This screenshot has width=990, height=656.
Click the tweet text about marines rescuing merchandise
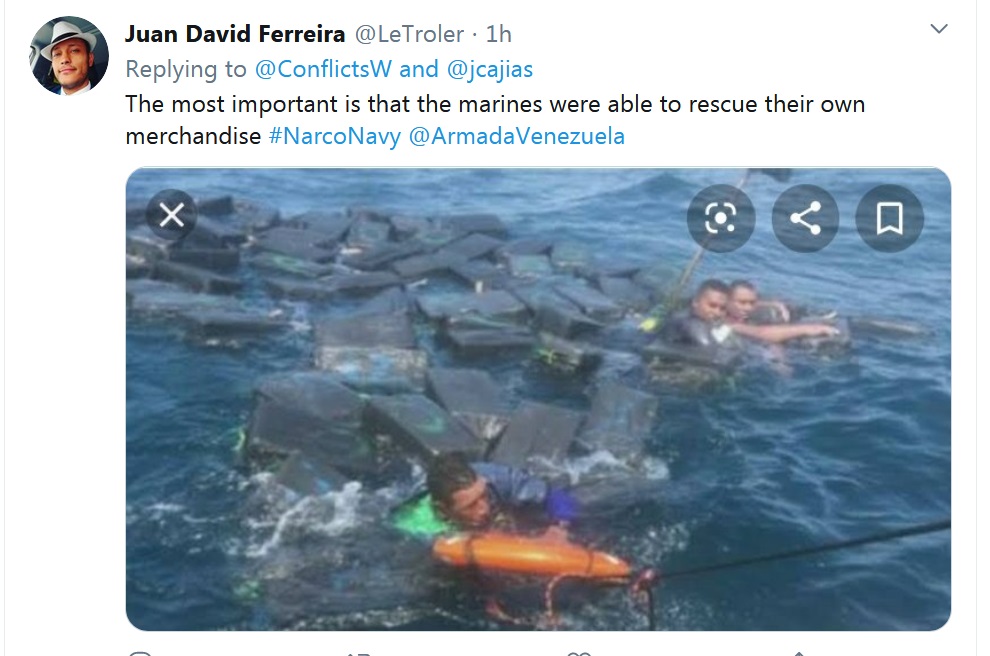click(495, 119)
